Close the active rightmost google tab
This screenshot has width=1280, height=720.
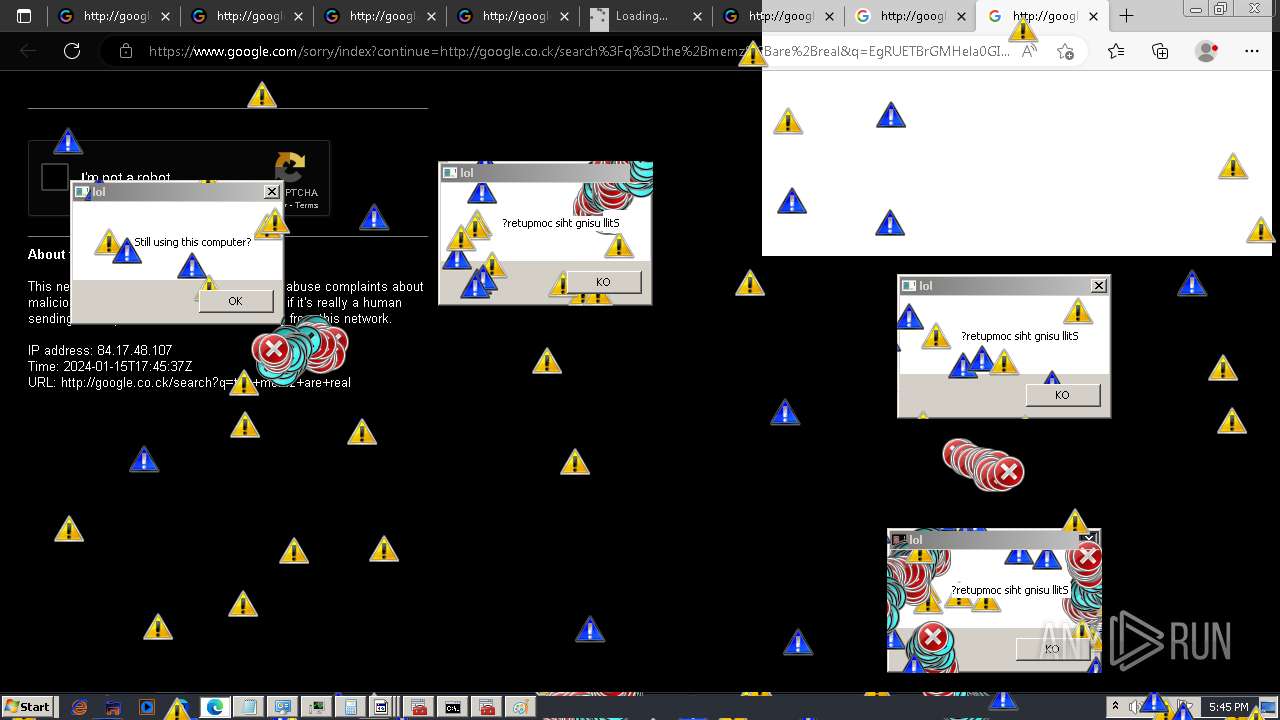1092,16
